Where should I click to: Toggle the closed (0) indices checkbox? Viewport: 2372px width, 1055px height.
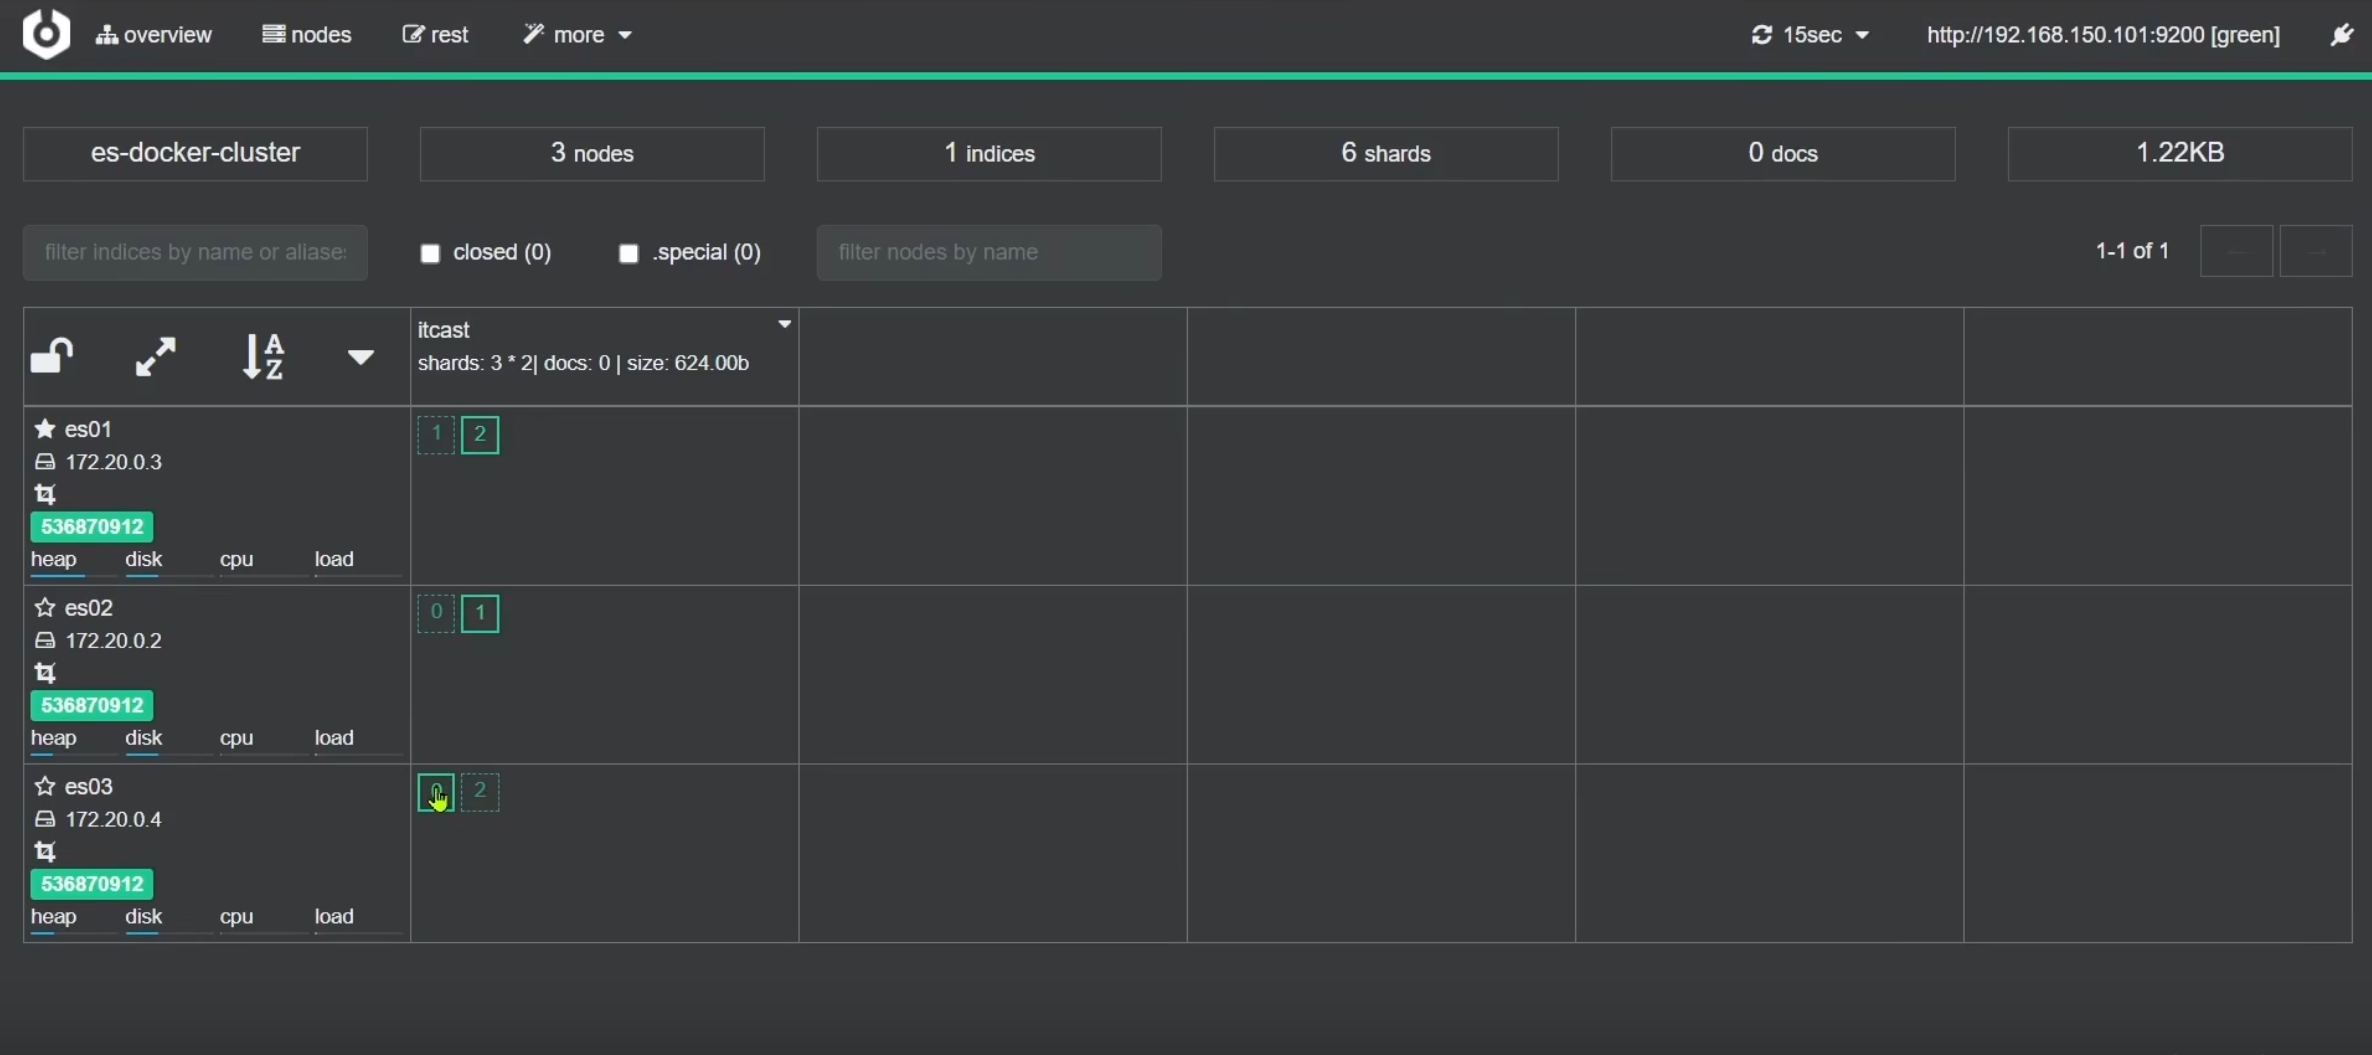click(430, 253)
